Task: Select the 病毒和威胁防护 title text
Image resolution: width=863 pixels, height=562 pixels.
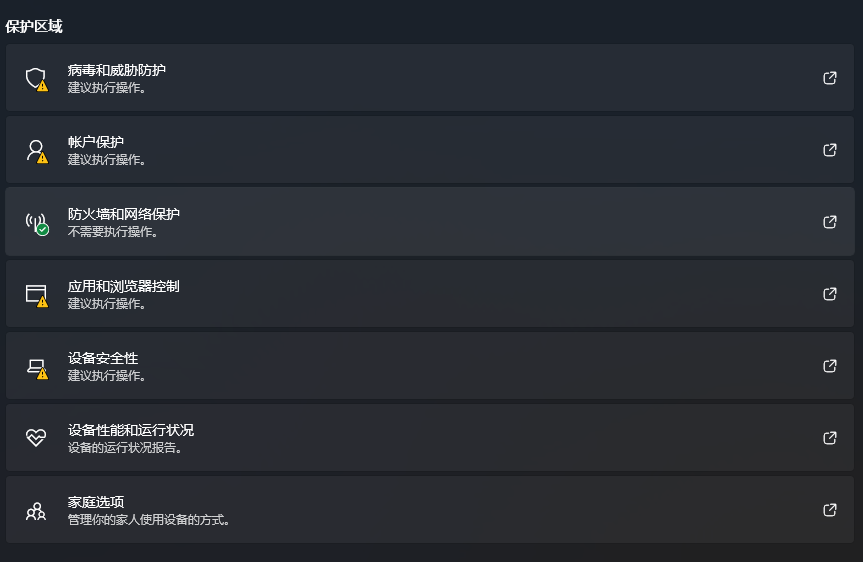Action: tap(117, 70)
